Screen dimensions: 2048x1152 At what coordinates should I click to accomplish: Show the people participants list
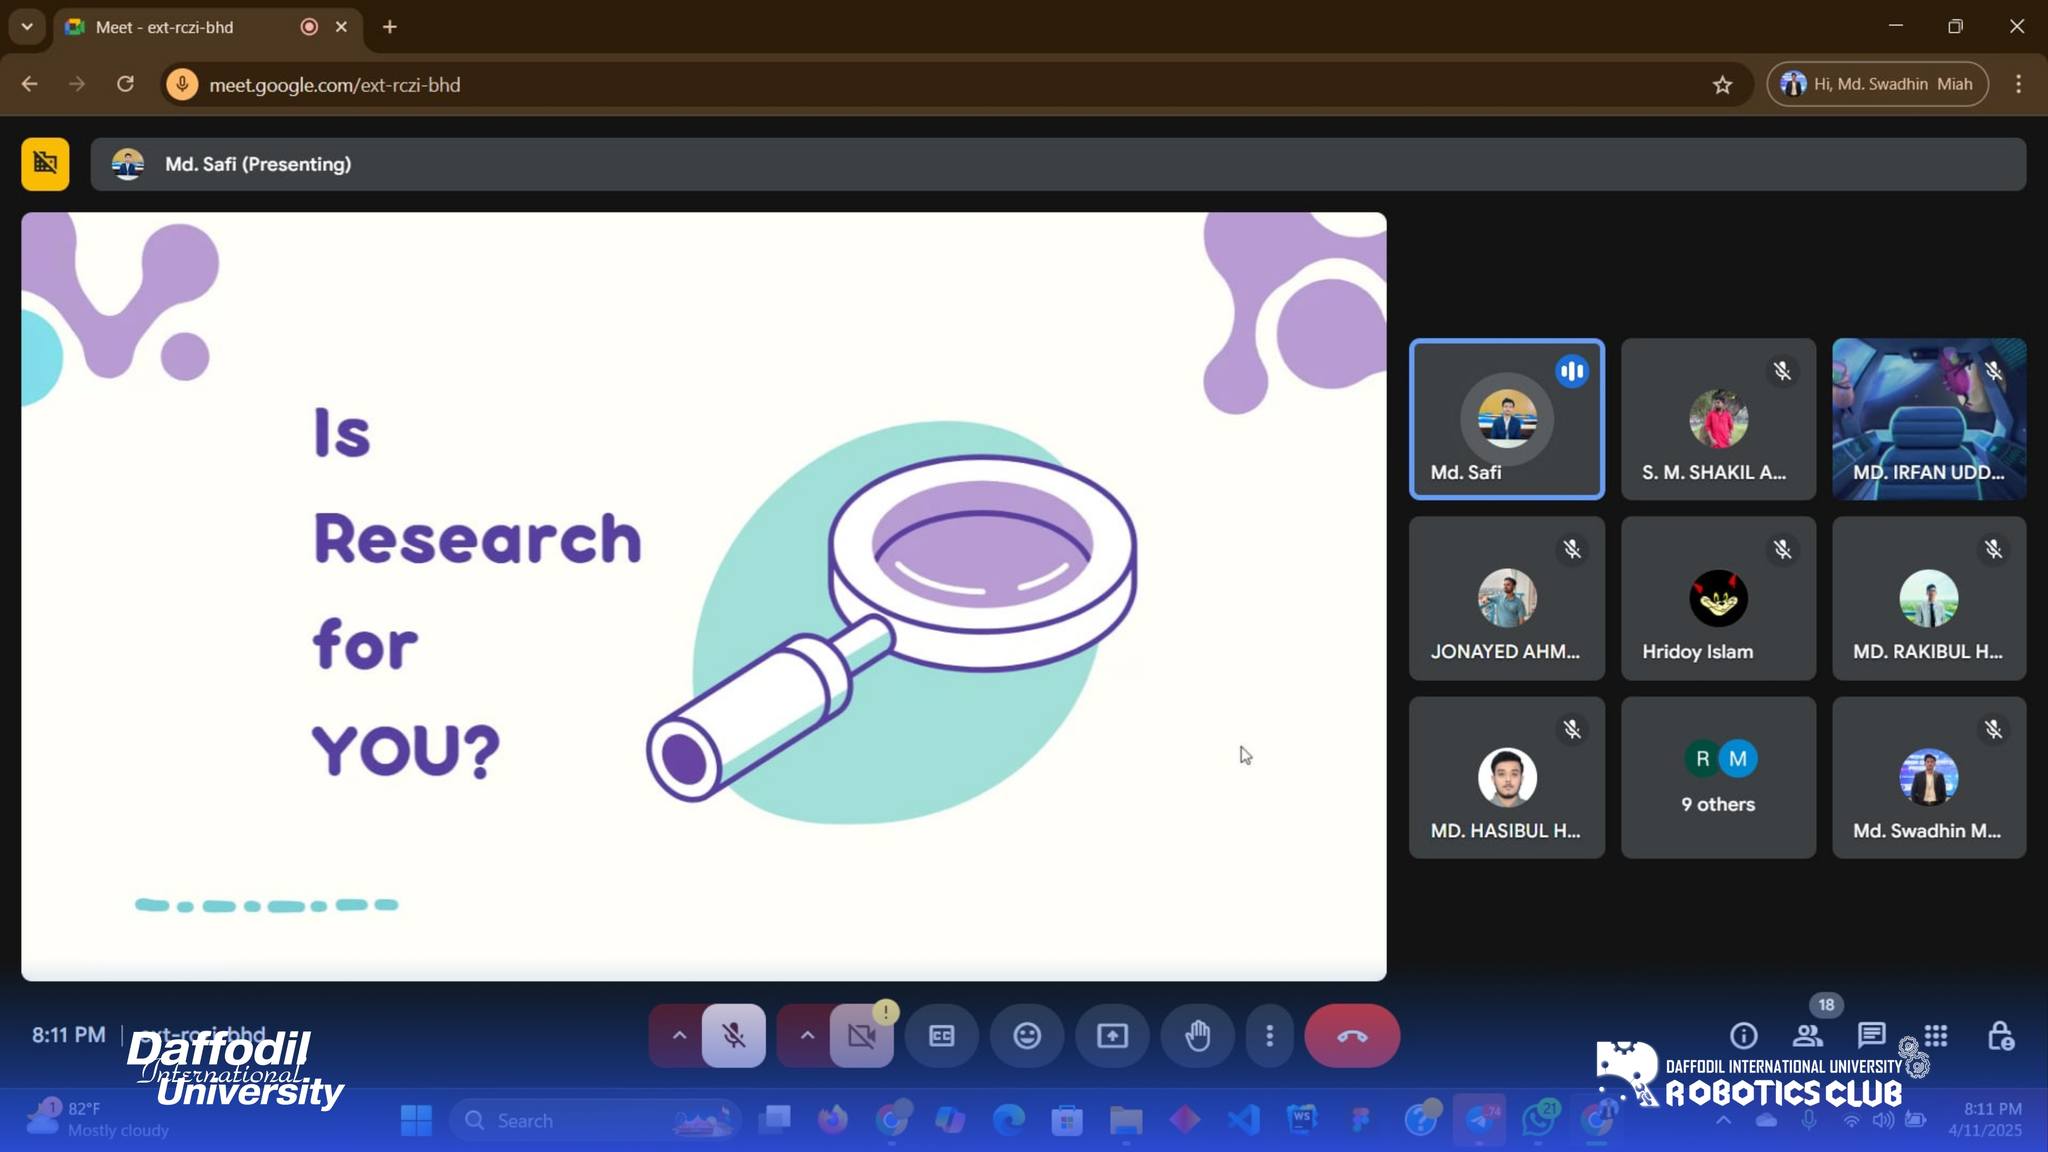(x=1807, y=1036)
